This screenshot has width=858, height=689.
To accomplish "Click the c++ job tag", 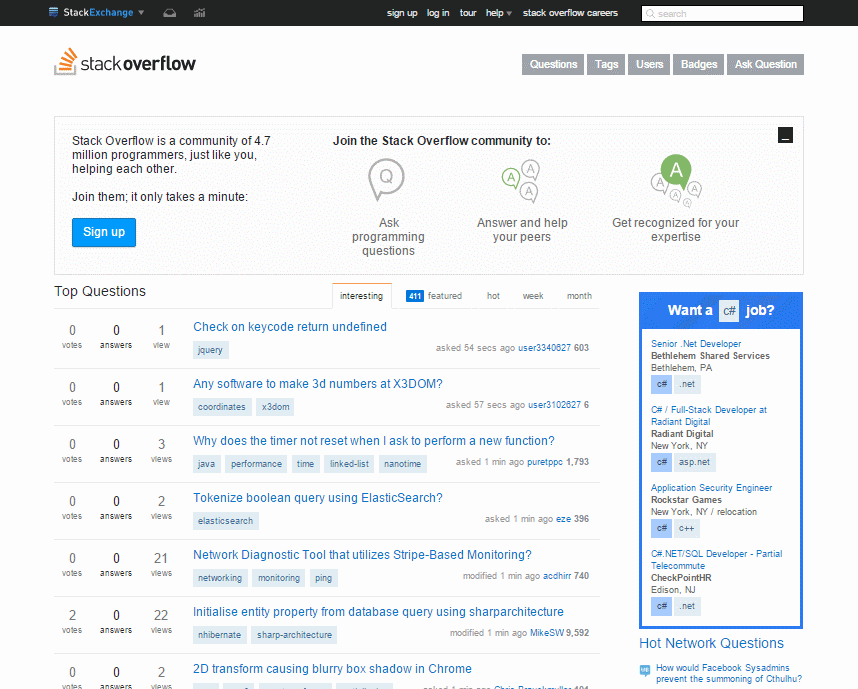I will click(687, 529).
